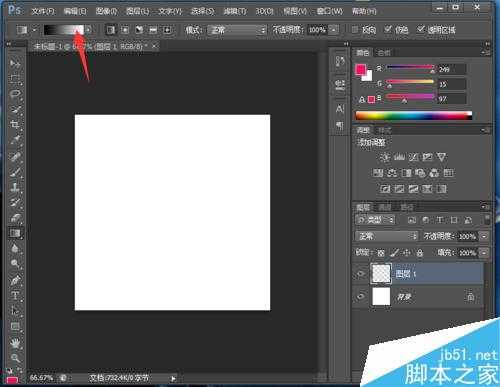The width and height of the screenshot is (500, 387).
Task: Close the 未标题-1 document tab
Action: [154, 46]
